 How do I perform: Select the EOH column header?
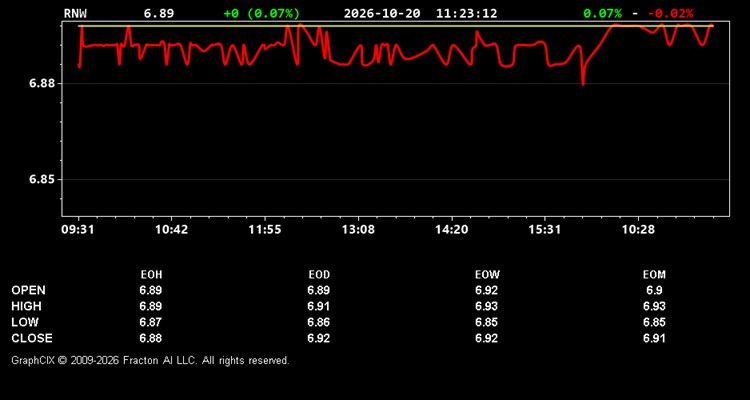pyautogui.click(x=151, y=275)
